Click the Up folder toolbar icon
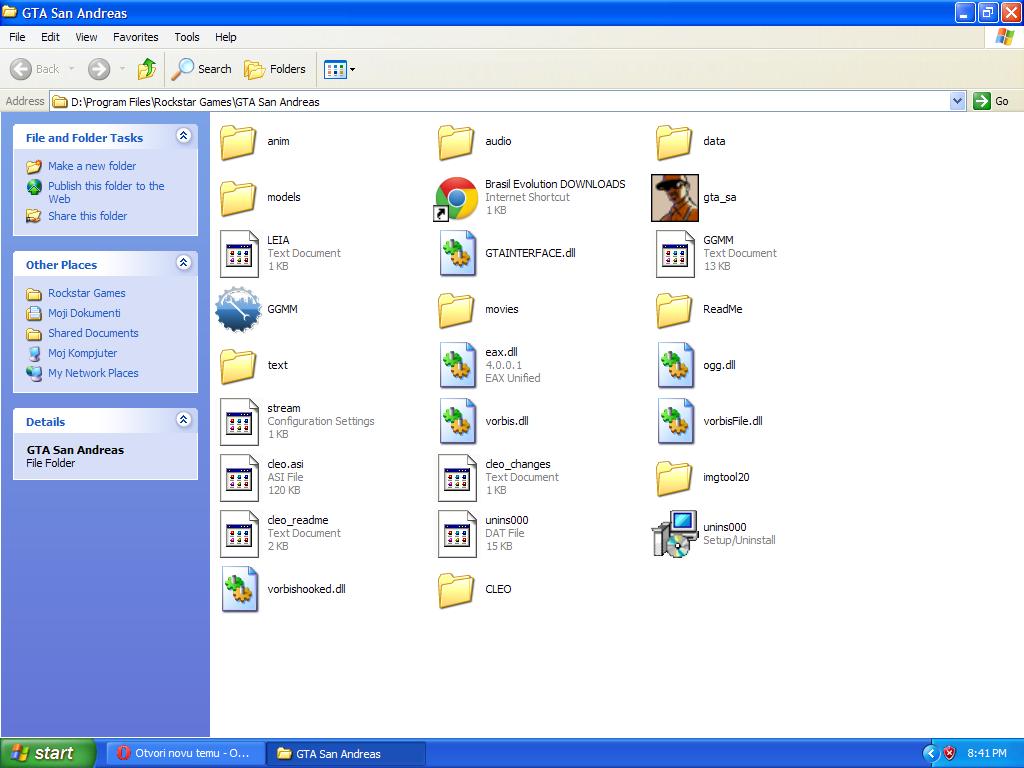This screenshot has height=768, width=1024. tap(147, 69)
